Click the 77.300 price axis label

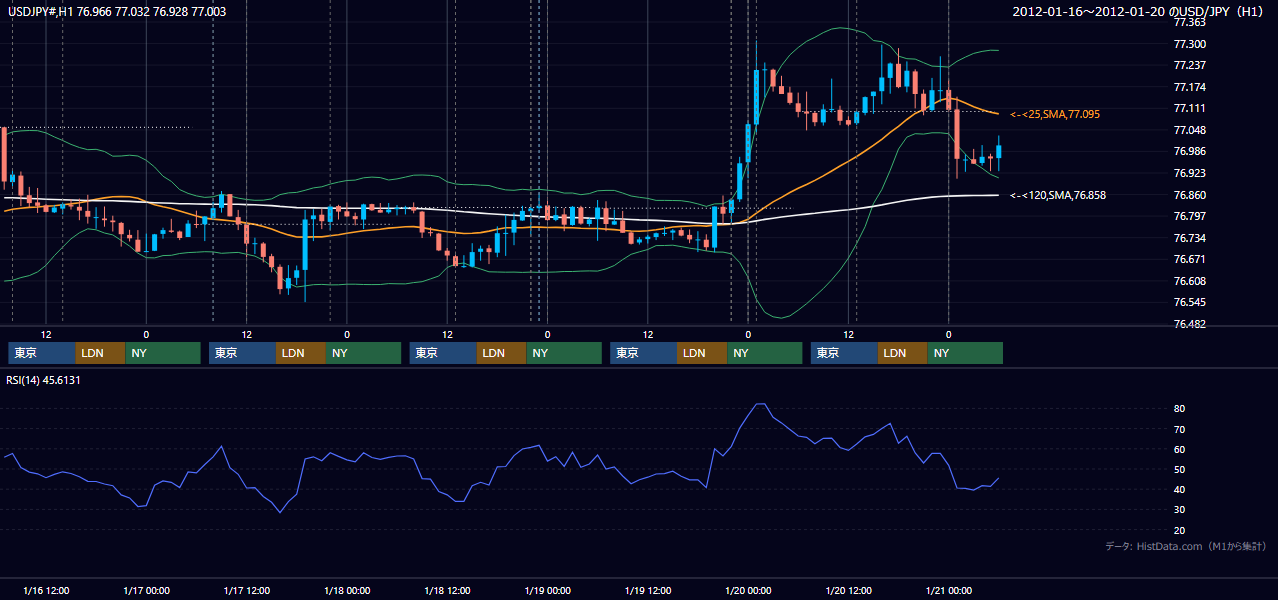click(x=1189, y=44)
